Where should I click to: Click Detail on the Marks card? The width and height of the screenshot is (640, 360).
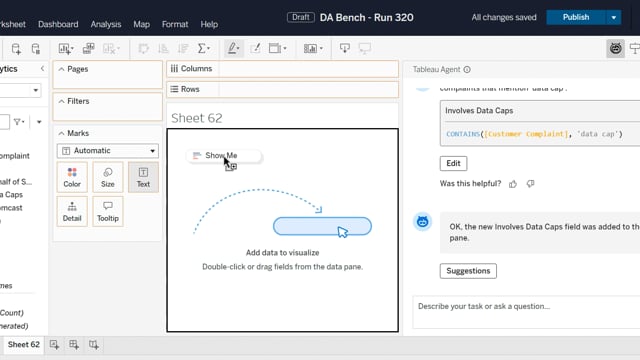tap(72, 211)
